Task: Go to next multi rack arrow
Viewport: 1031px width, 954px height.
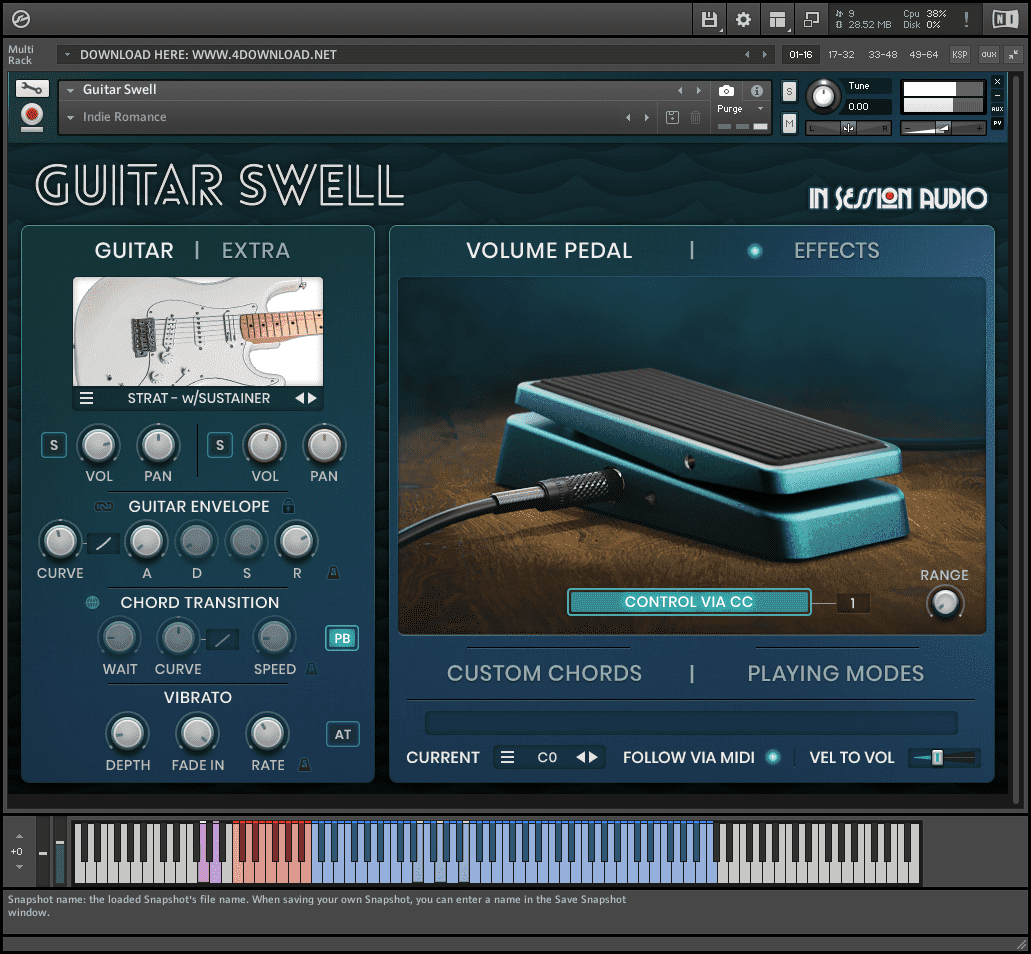Action: coord(764,55)
